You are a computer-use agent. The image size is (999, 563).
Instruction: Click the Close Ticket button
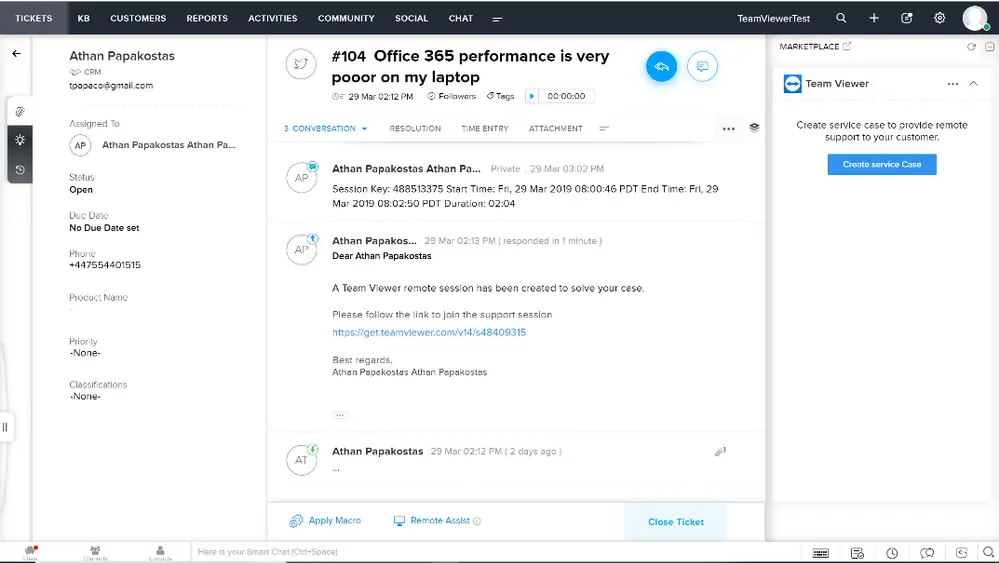click(676, 522)
